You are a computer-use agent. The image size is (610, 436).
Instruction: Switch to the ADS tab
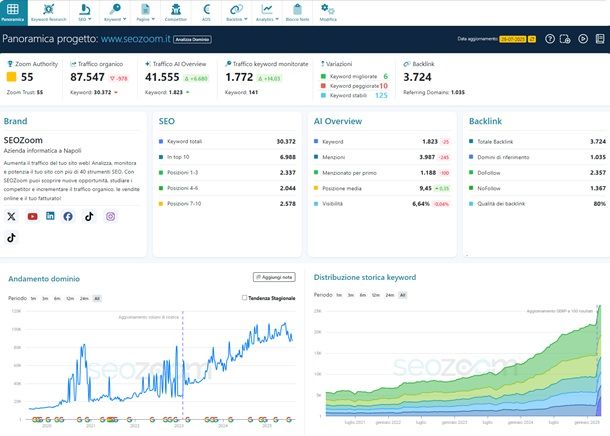point(206,12)
